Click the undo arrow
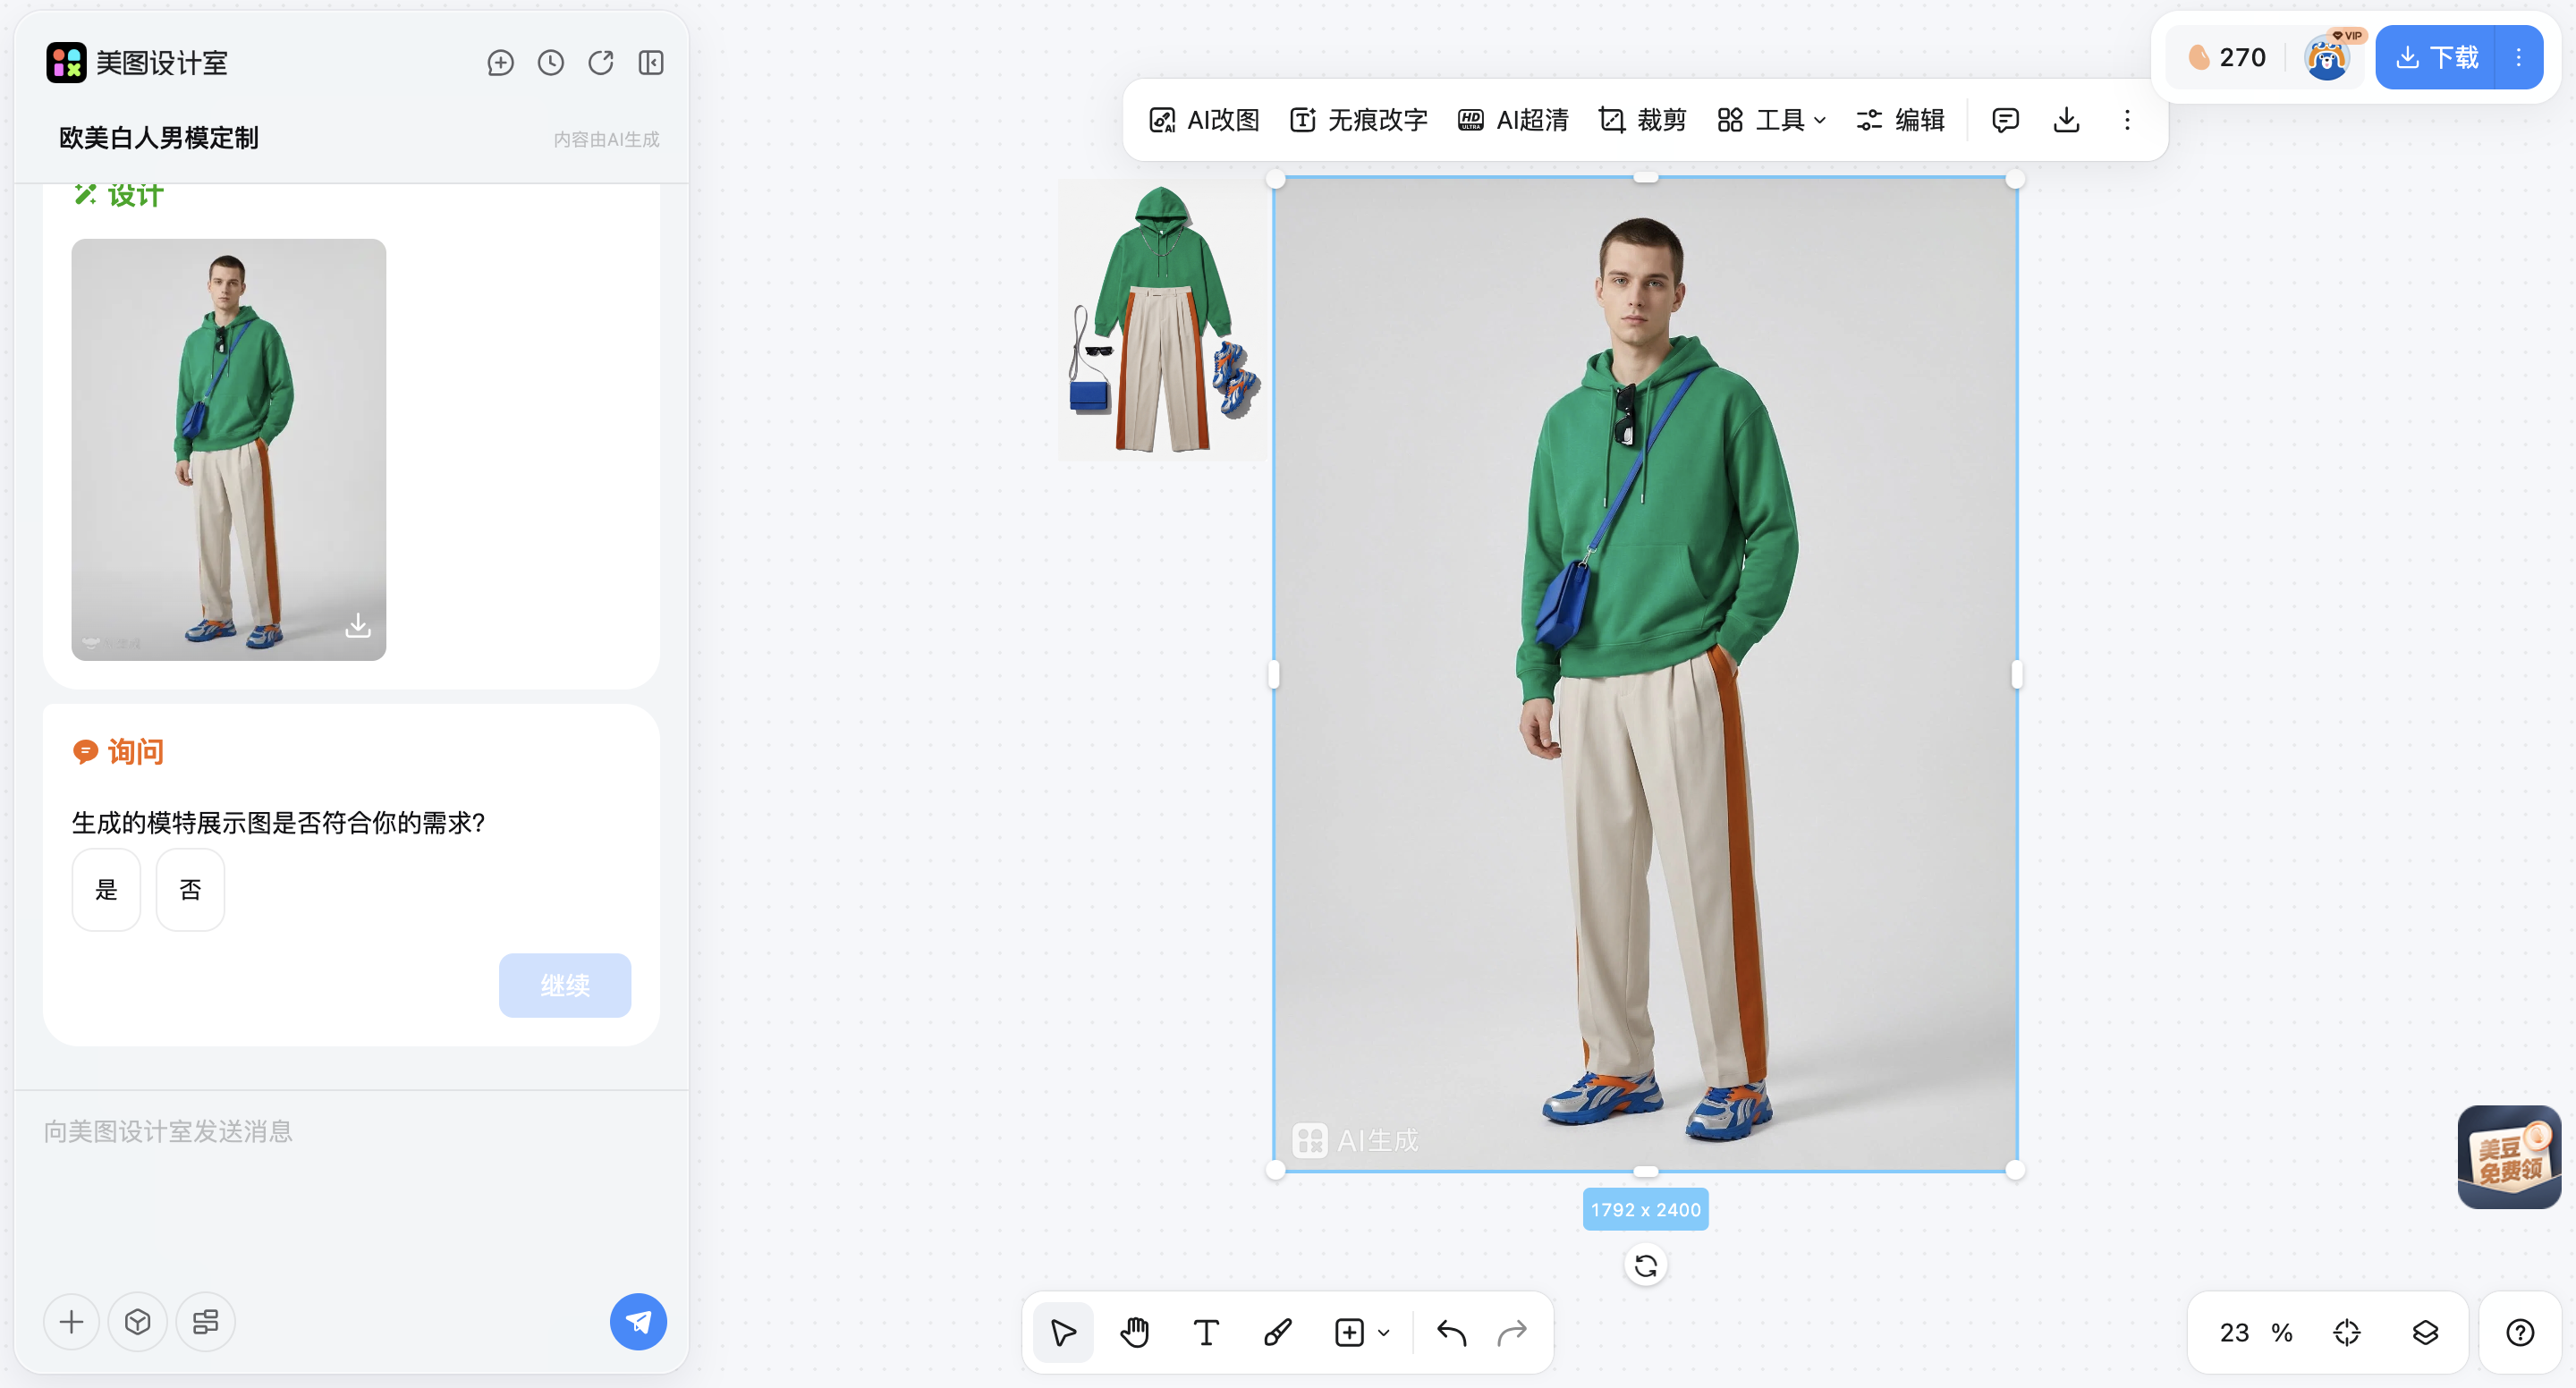Image resolution: width=2576 pixels, height=1388 pixels. pos(1451,1332)
